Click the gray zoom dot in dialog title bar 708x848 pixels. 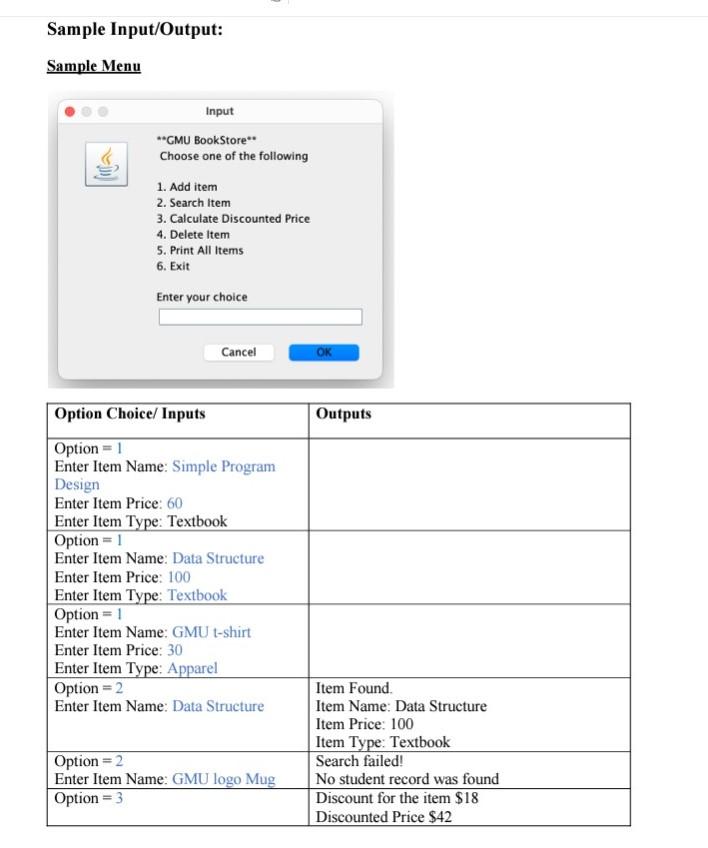click(103, 111)
